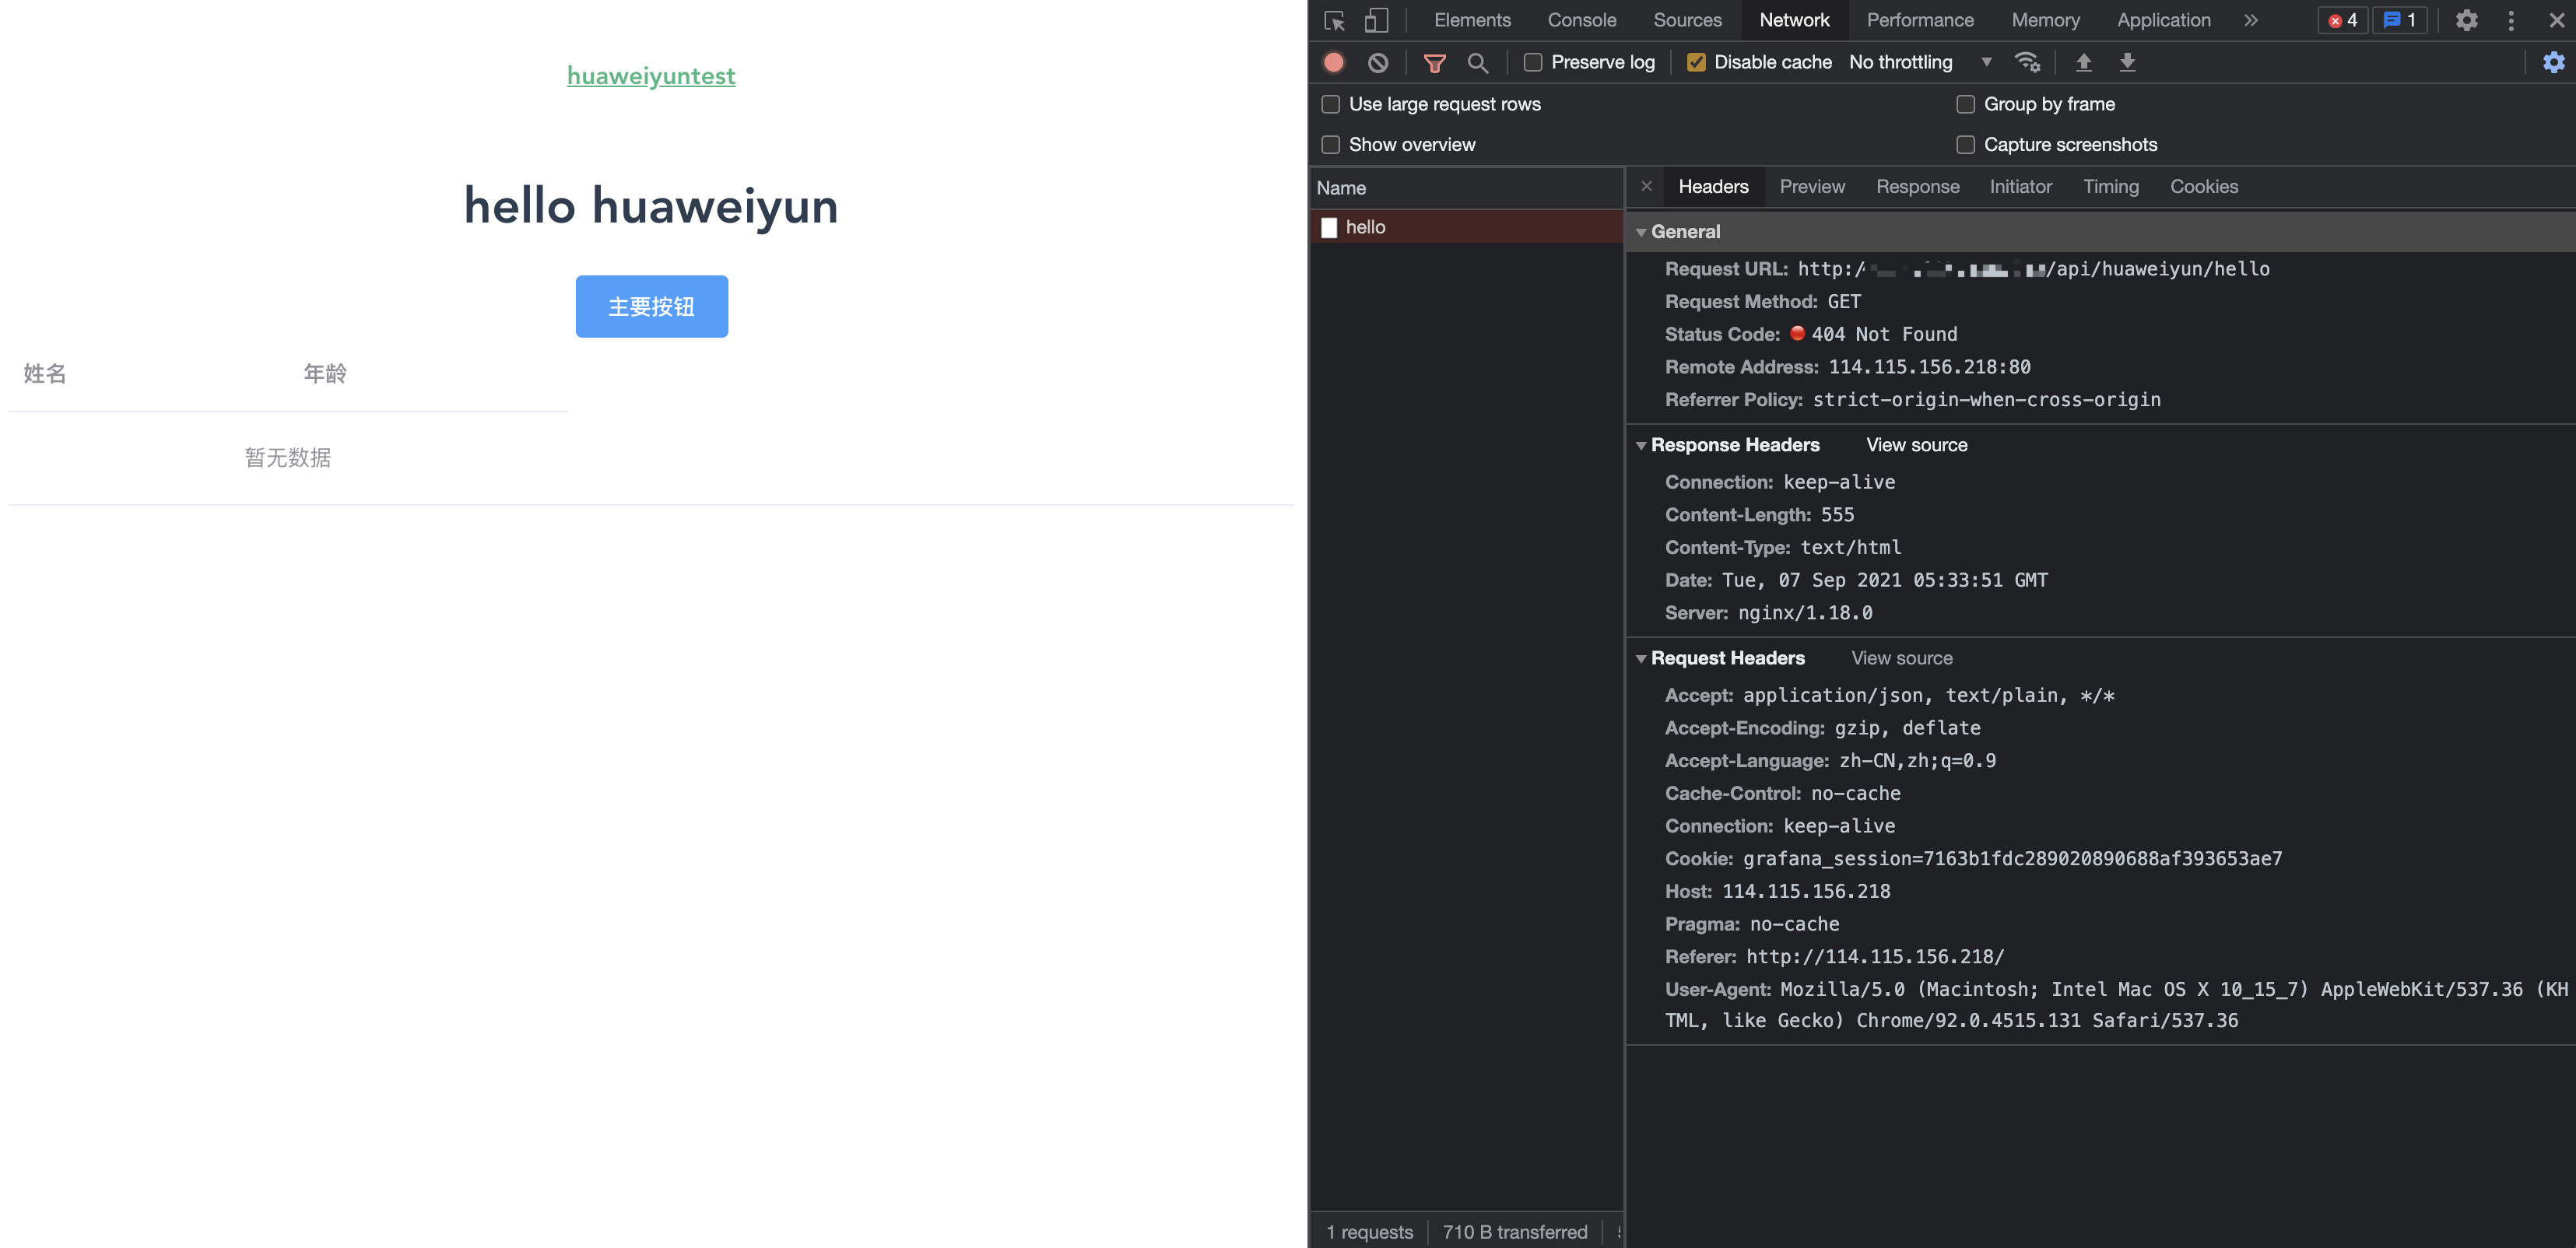This screenshot has height=1248, width=2576.
Task: Enable the Preserve log checkbox
Action: (1533, 62)
